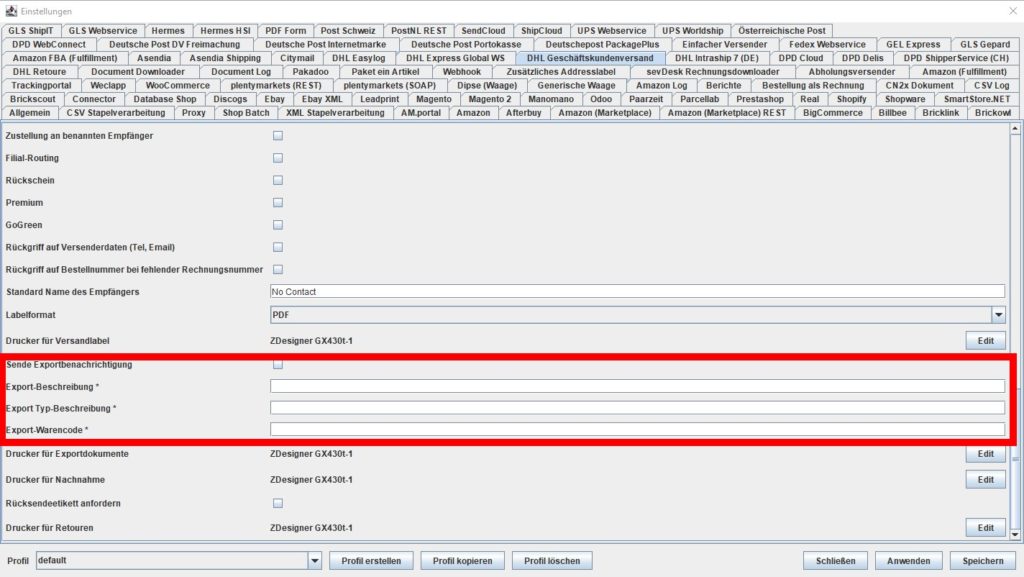The width and height of the screenshot is (1024, 577).
Task: Switch to the Hermes HSI tab
Action: [x=225, y=31]
